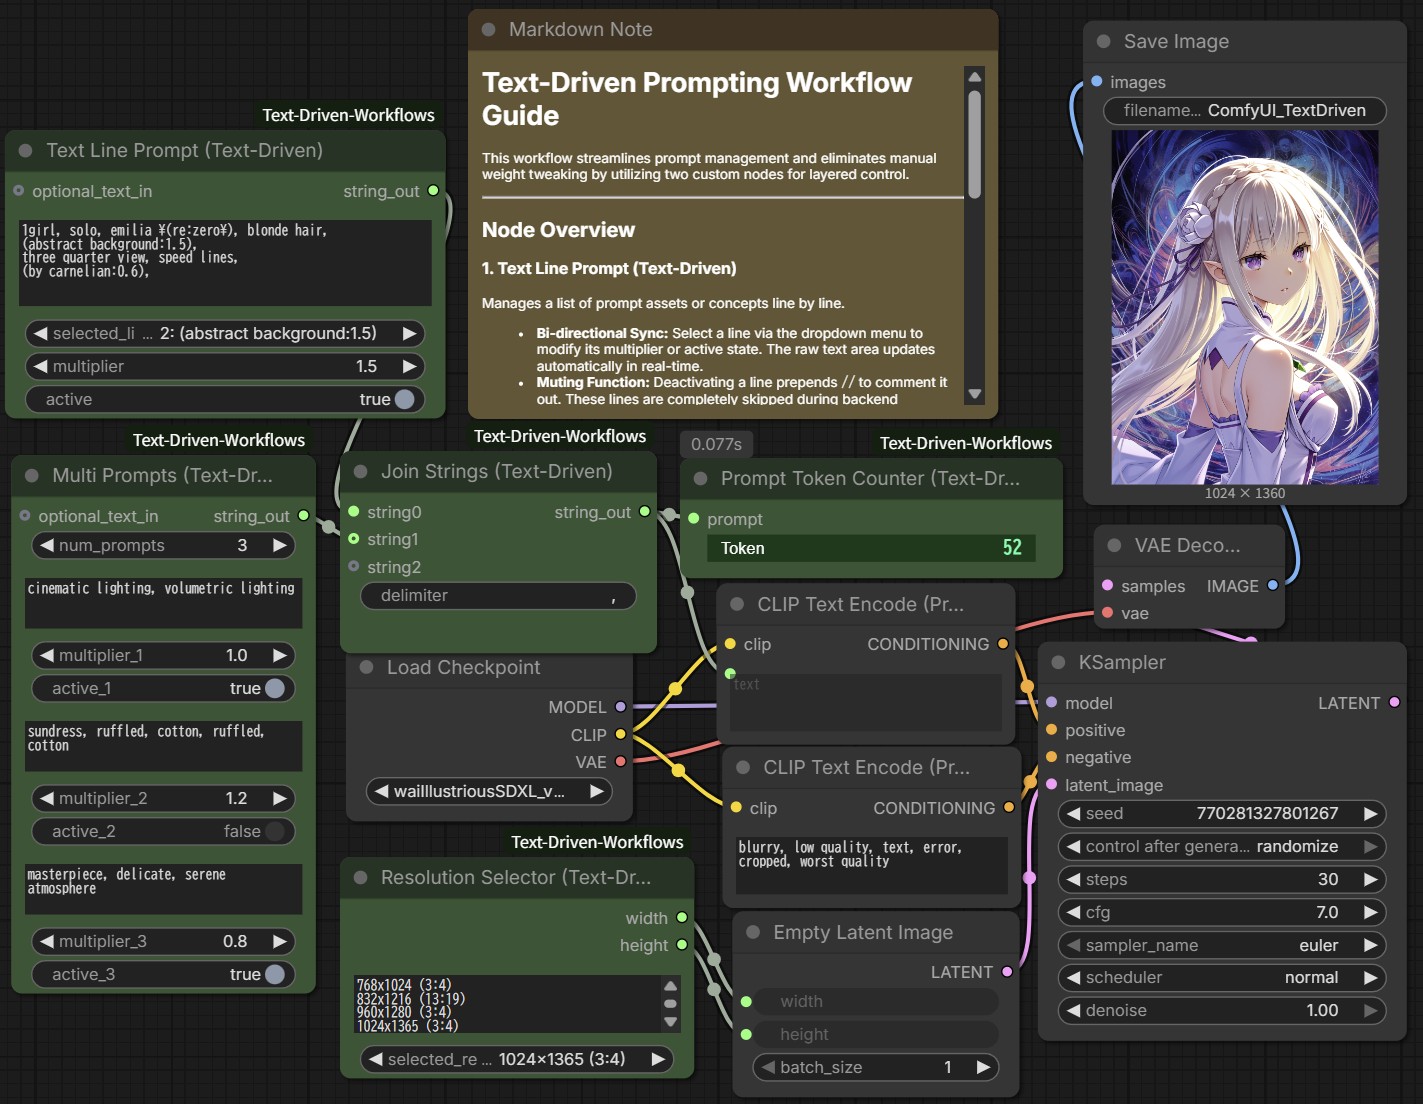Open the sampler_name euler dropdown
This screenshot has width=1423, height=1104.
[x=1222, y=946]
